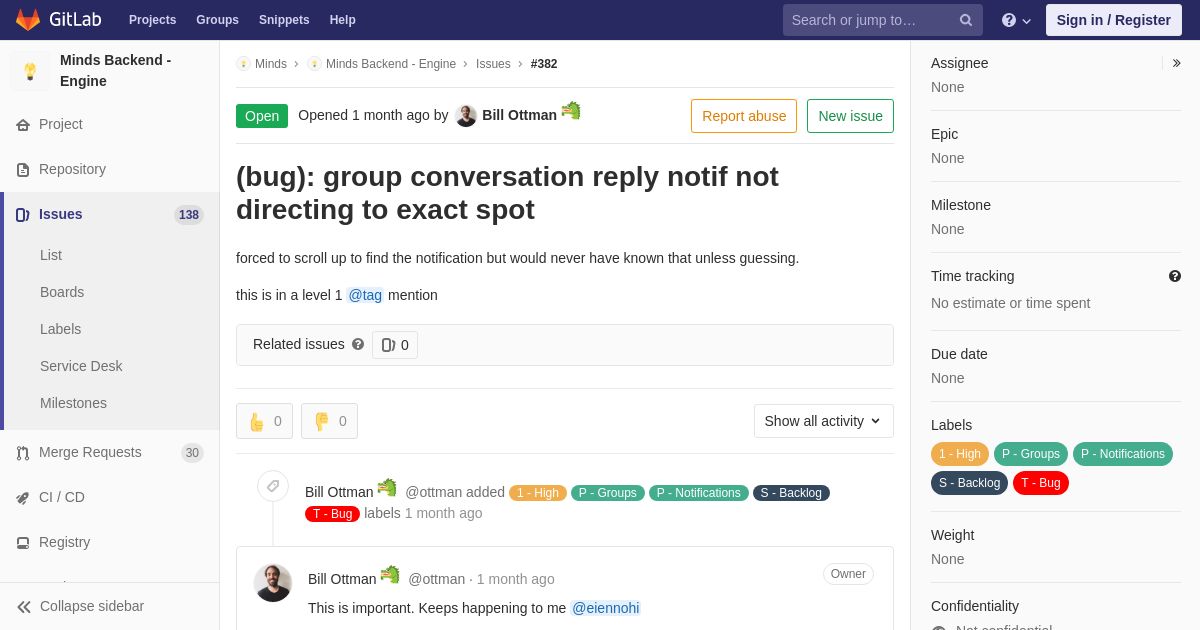This screenshot has width=1200, height=630.
Task: Collapse the right sidebar with double chevron
Action: pyautogui.click(x=1176, y=63)
